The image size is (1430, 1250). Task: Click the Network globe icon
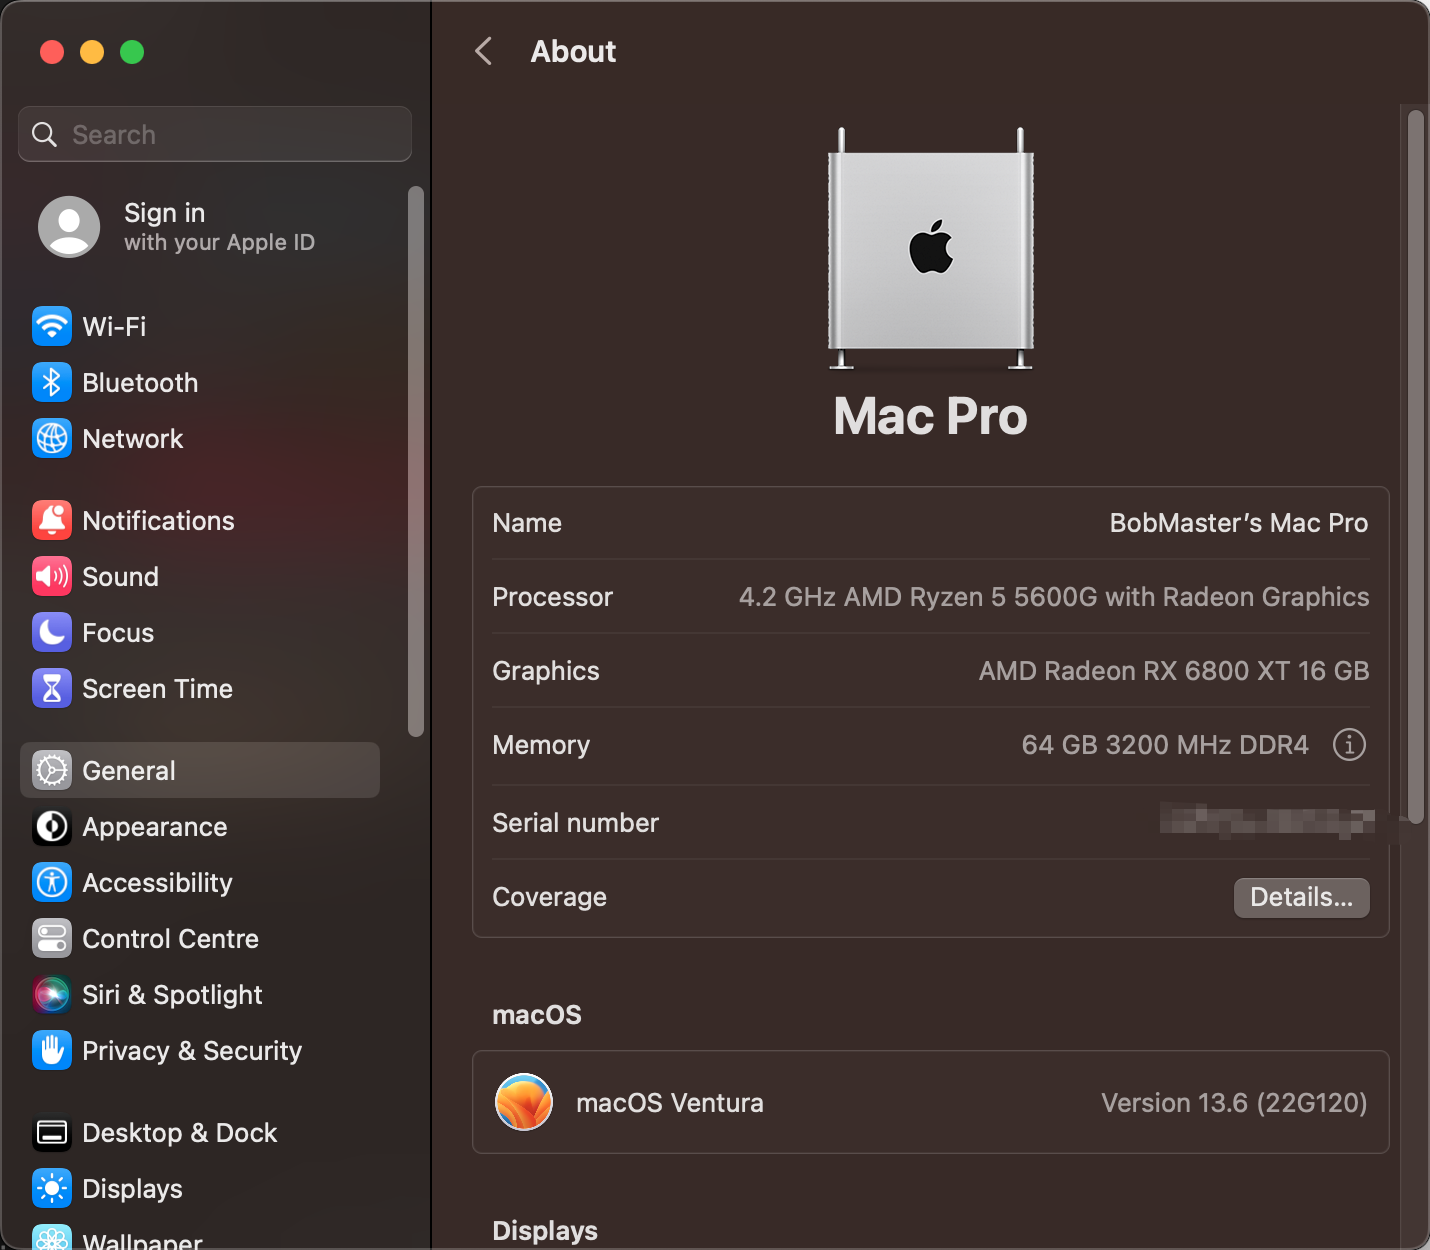(52, 438)
